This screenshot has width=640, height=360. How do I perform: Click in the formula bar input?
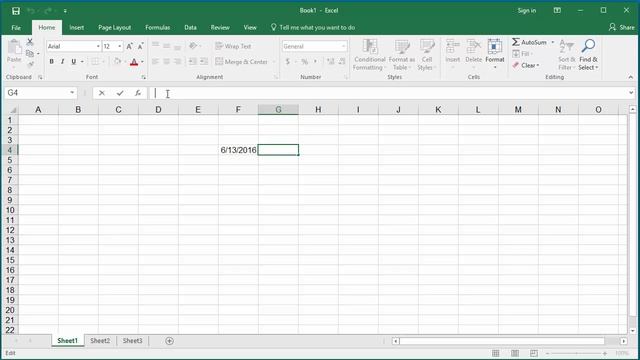click(x=388, y=93)
